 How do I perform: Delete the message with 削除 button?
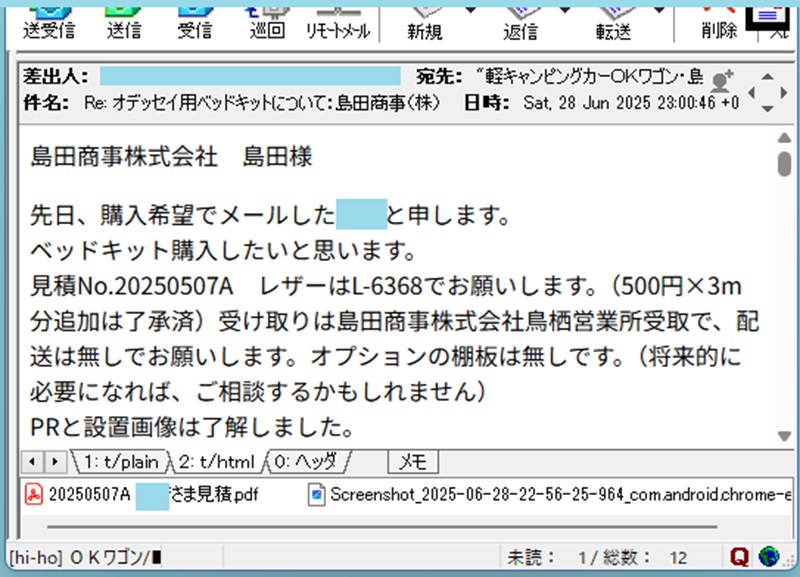(x=718, y=22)
